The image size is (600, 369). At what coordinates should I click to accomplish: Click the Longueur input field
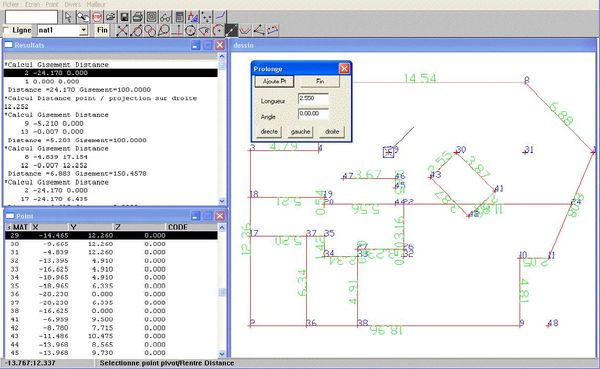tap(313, 99)
